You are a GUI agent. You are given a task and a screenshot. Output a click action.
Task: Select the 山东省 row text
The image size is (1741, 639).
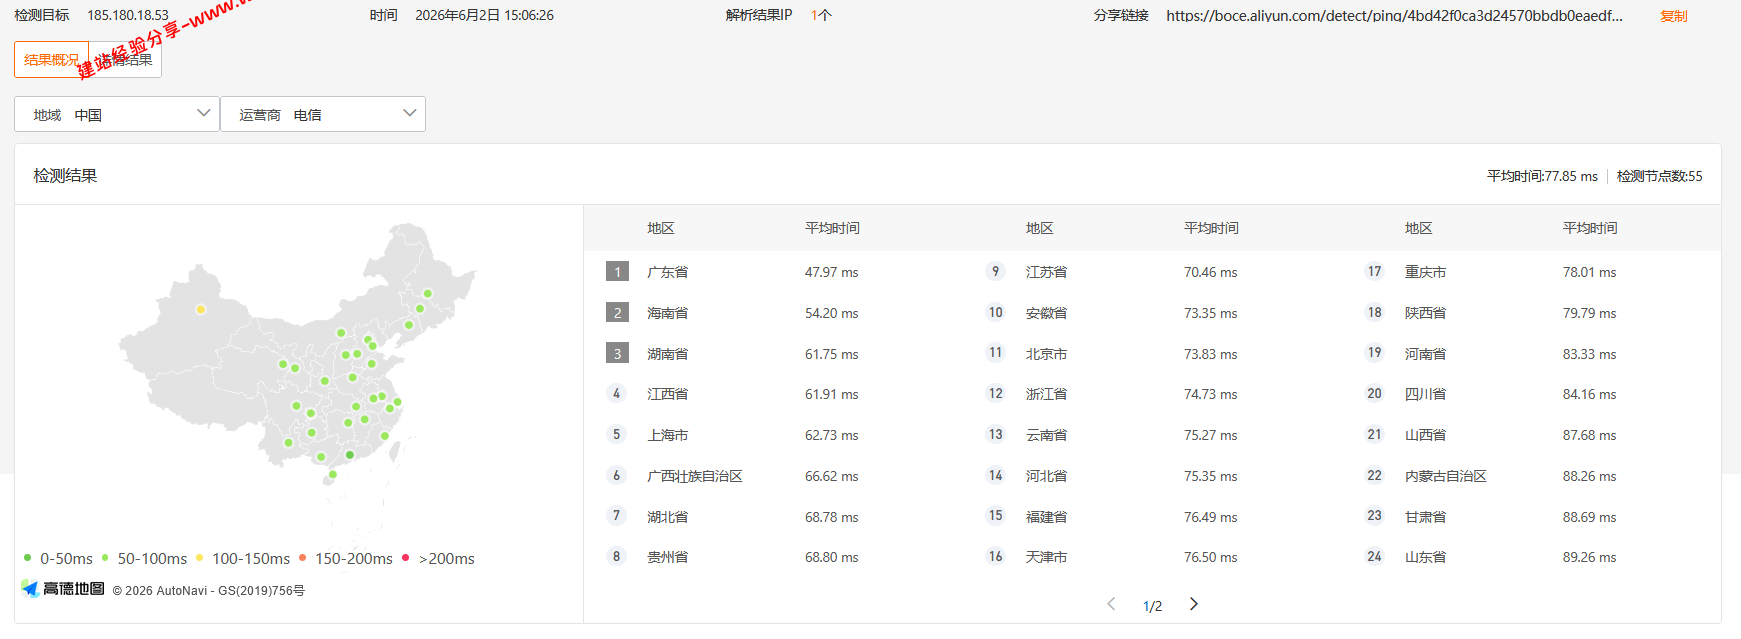click(x=1425, y=557)
